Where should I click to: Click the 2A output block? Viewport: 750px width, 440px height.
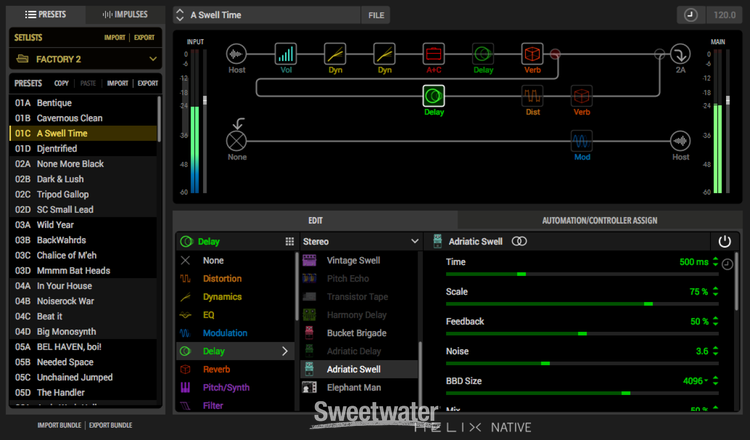tap(680, 54)
